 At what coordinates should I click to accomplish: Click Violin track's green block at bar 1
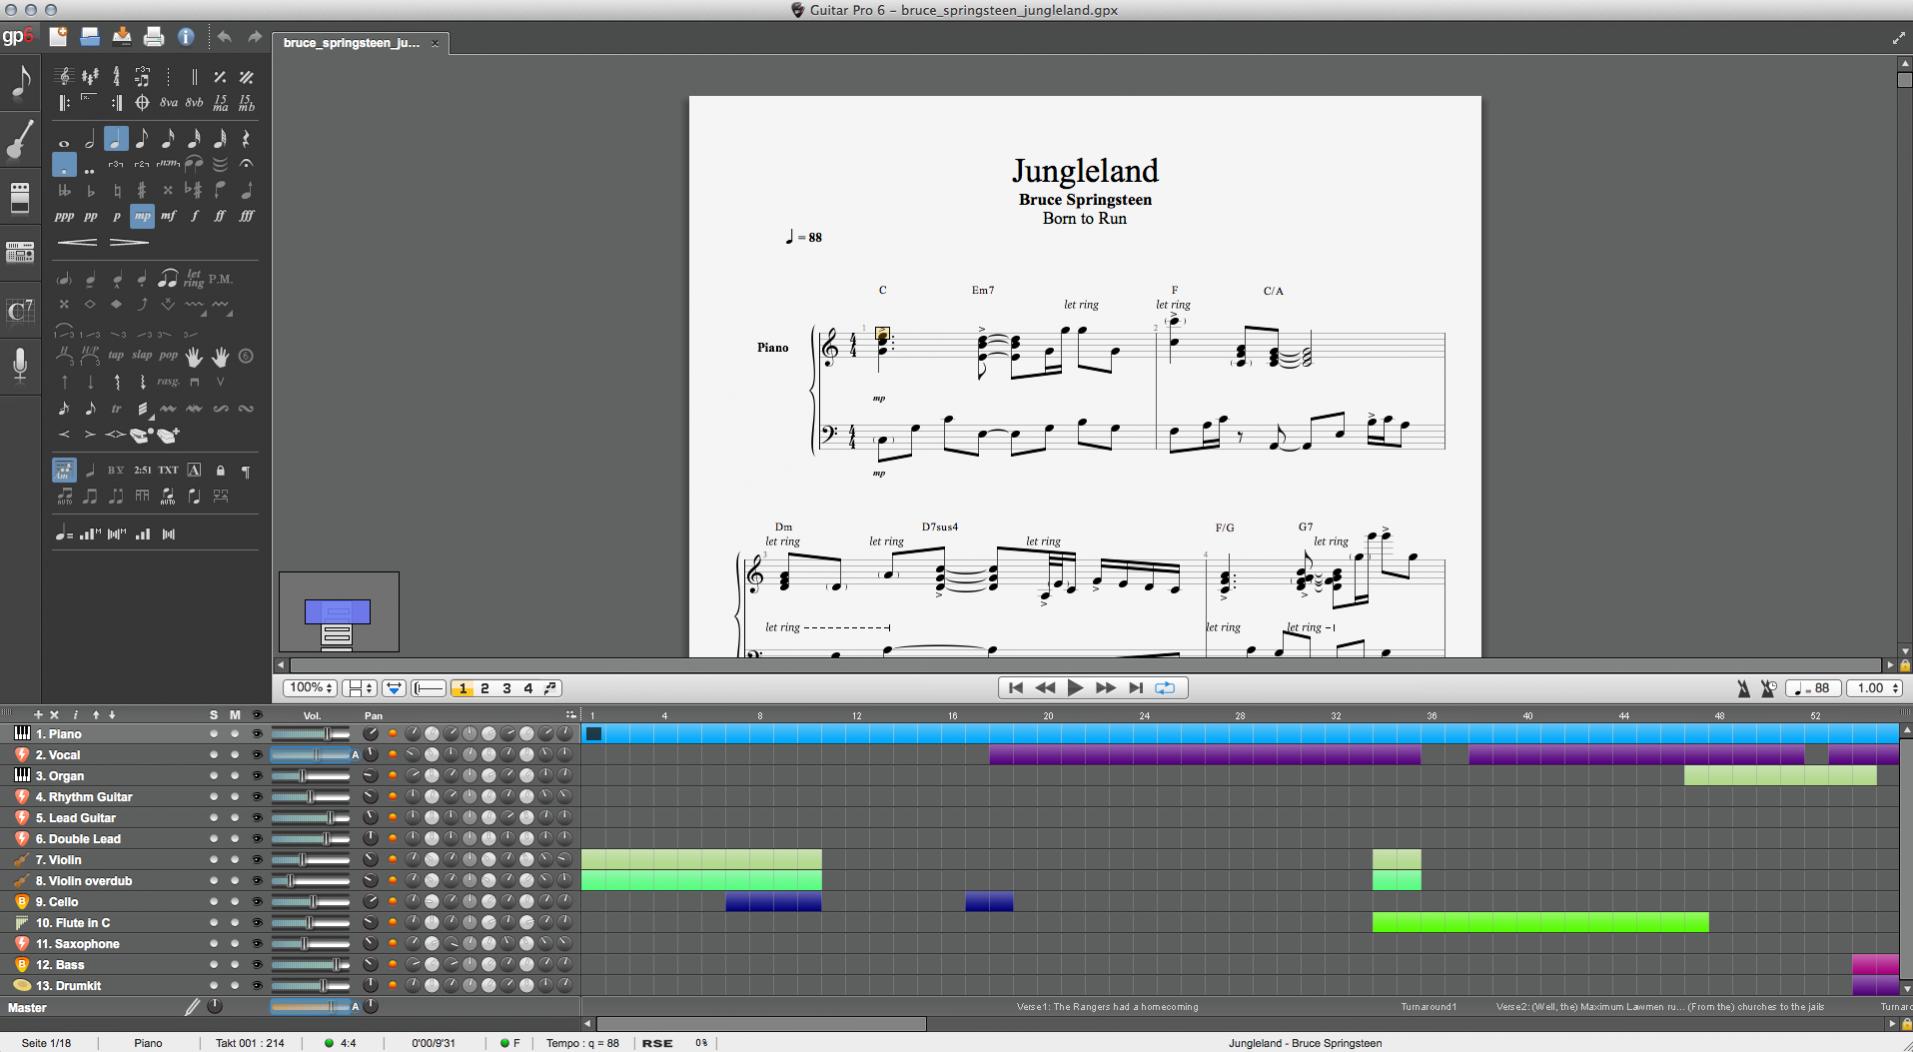click(x=593, y=860)
